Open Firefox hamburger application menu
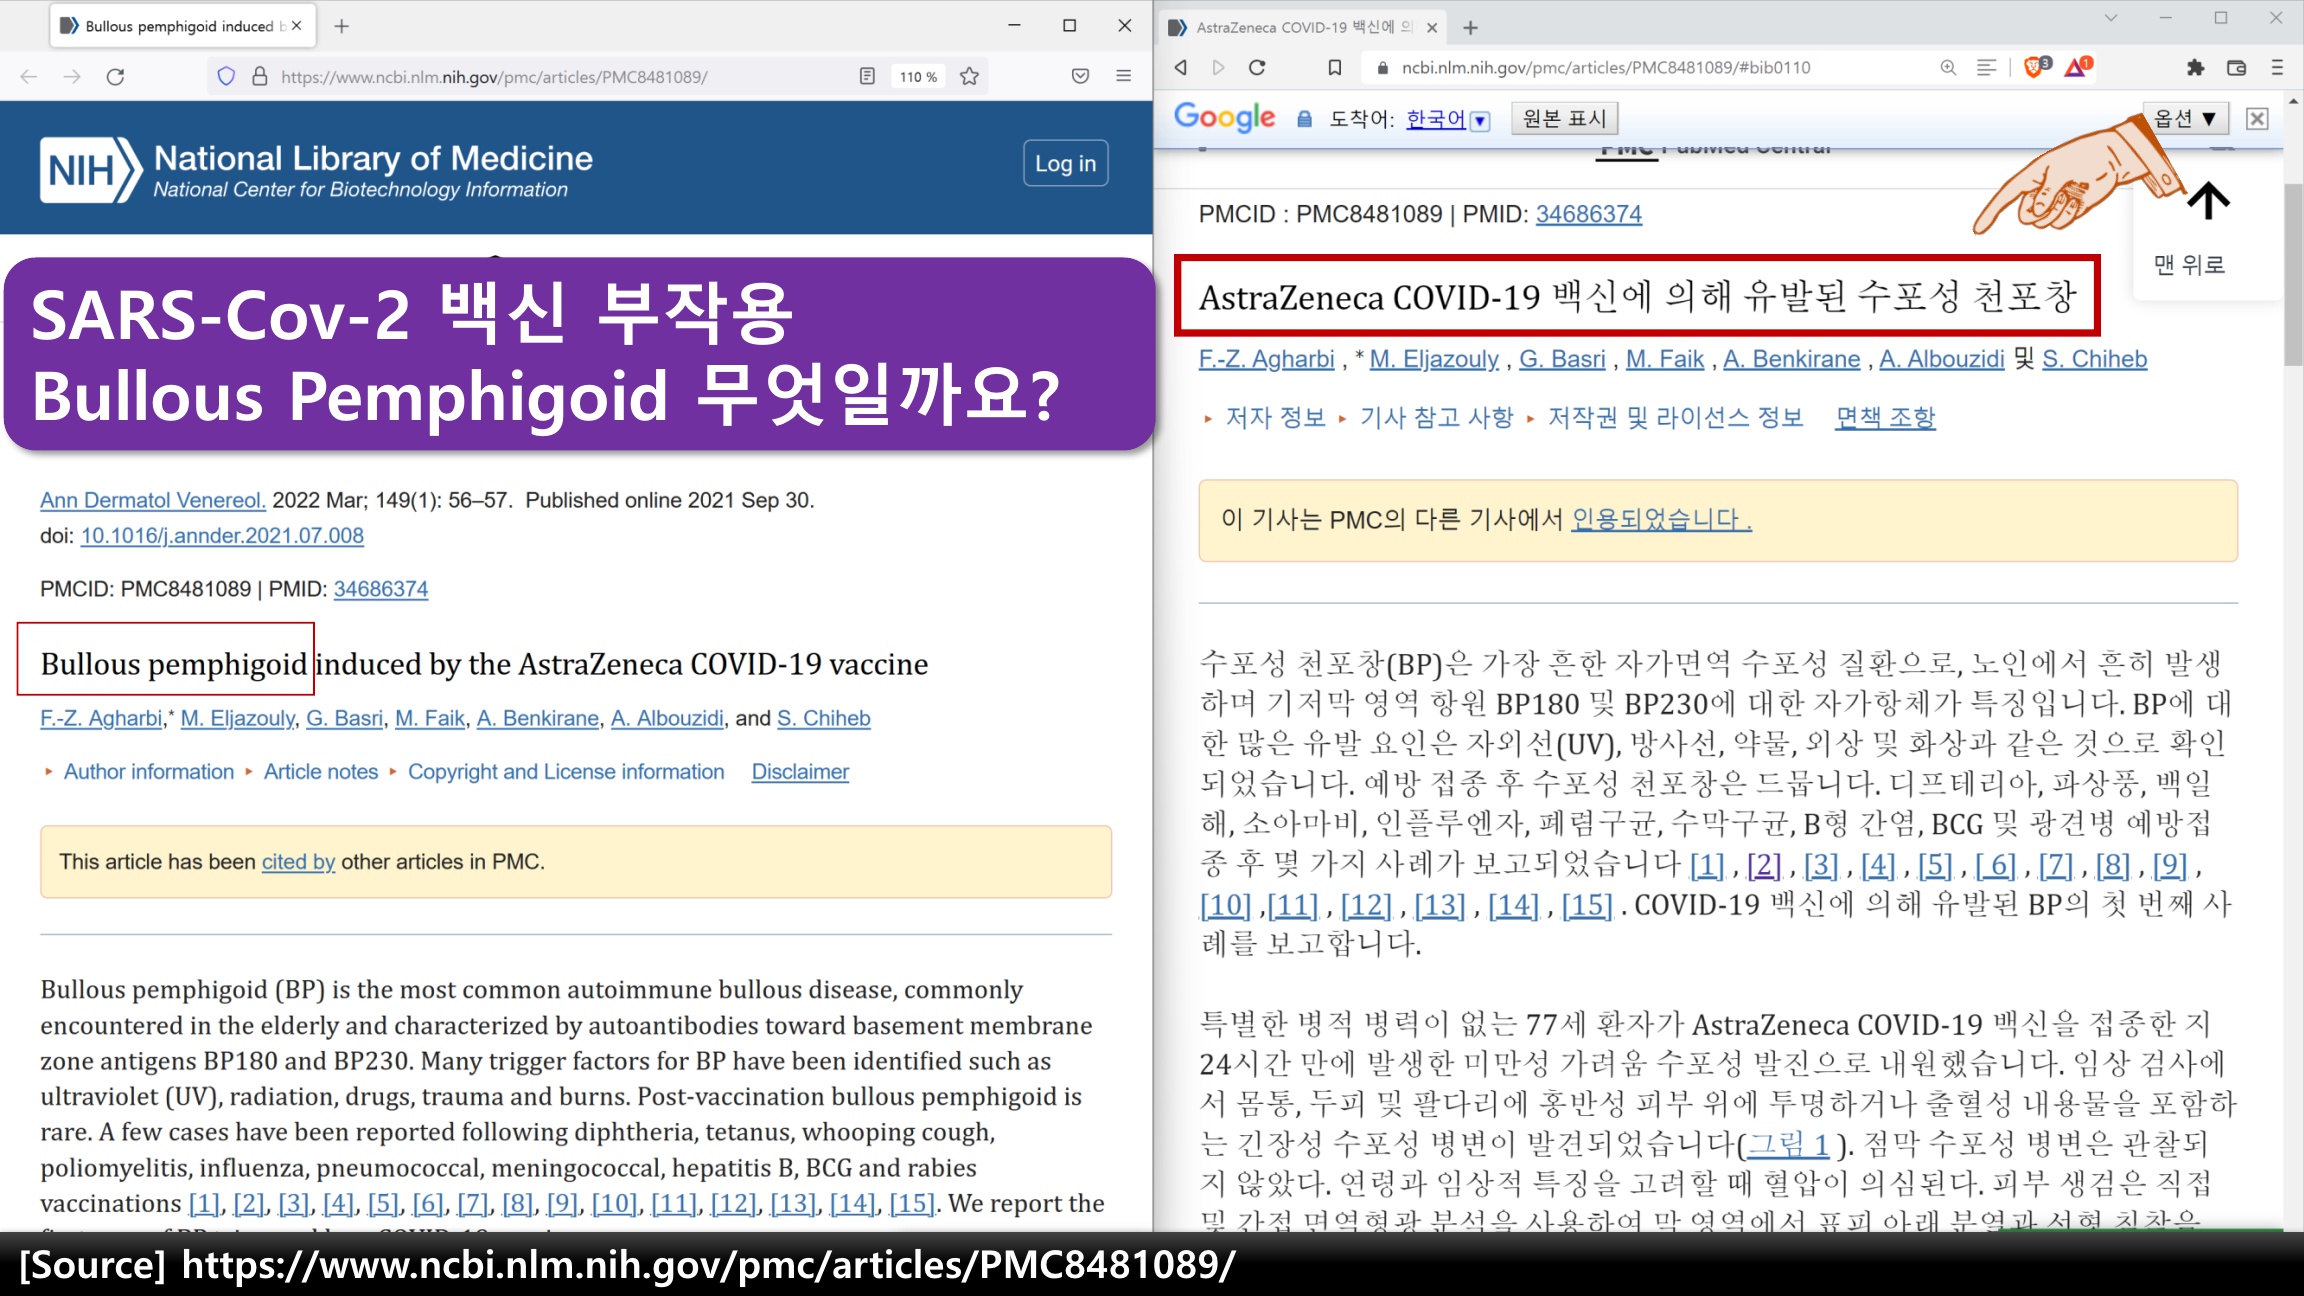 tap(1124, 77)
